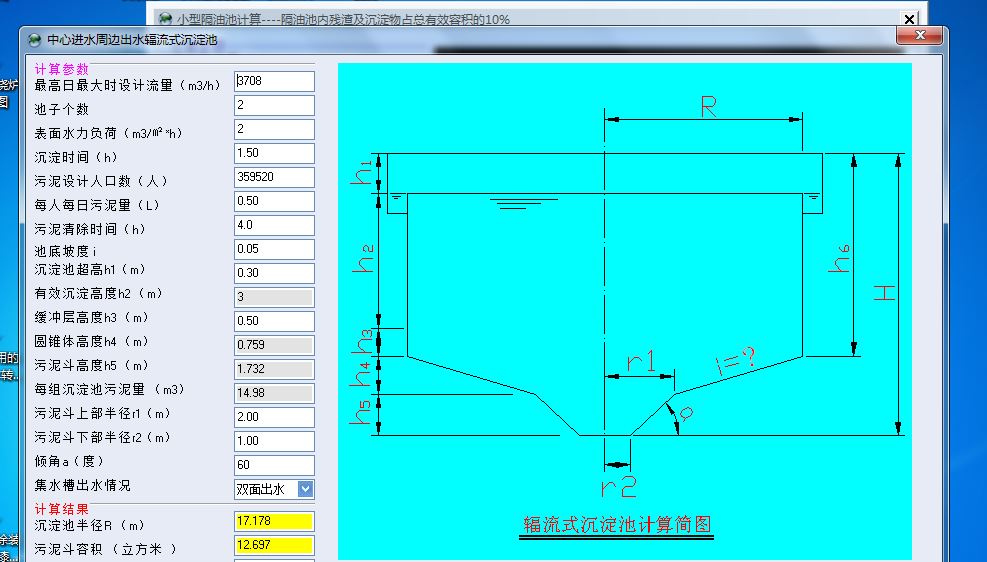
Task: Click the hopper upper radius r1 field showing 2.00
Action: (x=274, y=417)
